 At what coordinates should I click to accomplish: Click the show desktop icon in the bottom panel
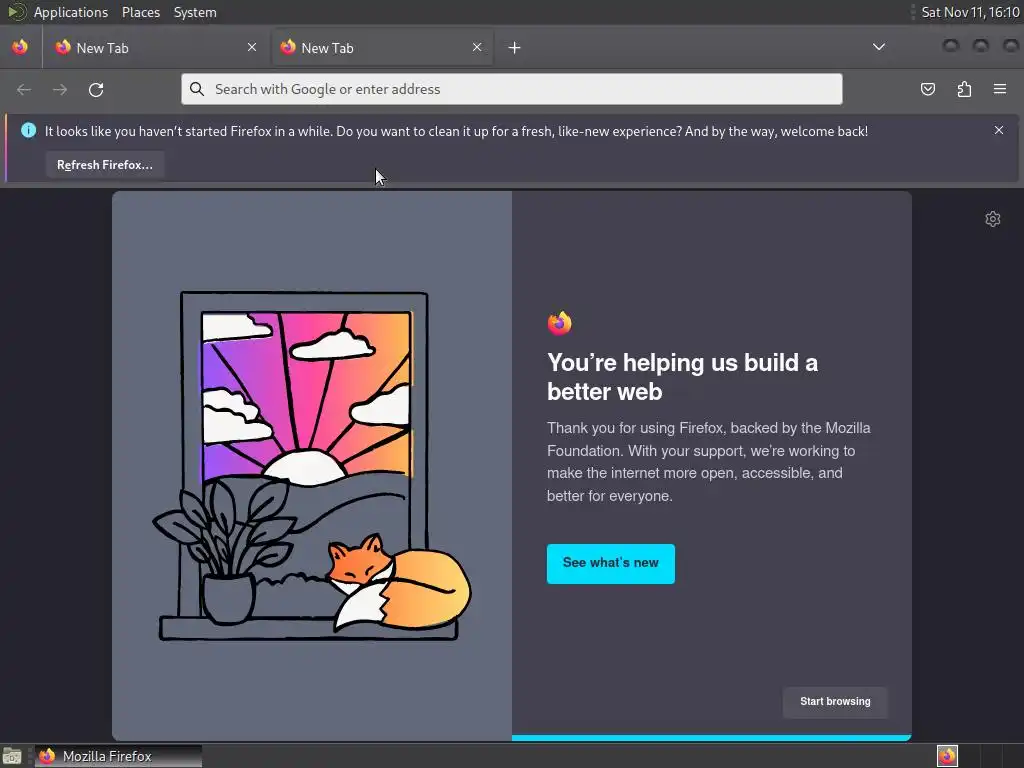pyautogui.click(x=12, y=756)
